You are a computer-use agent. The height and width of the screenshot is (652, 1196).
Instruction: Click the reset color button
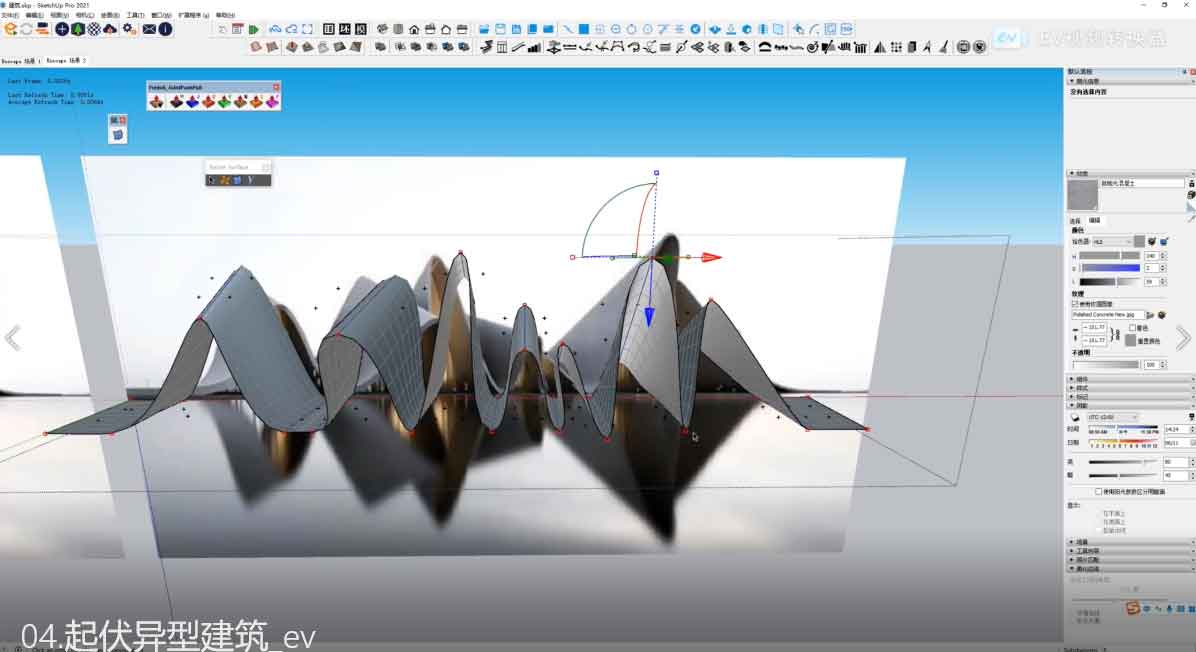click(x=1132, y=340)
